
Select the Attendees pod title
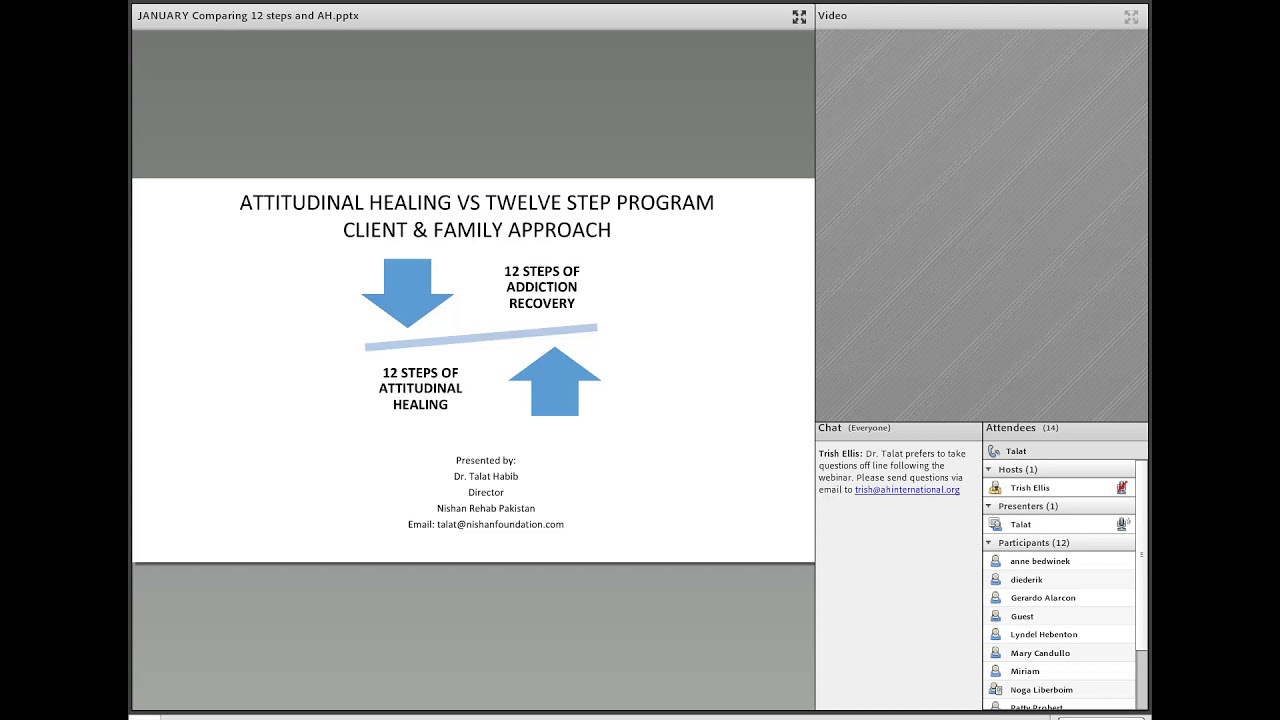point(1011,428)
